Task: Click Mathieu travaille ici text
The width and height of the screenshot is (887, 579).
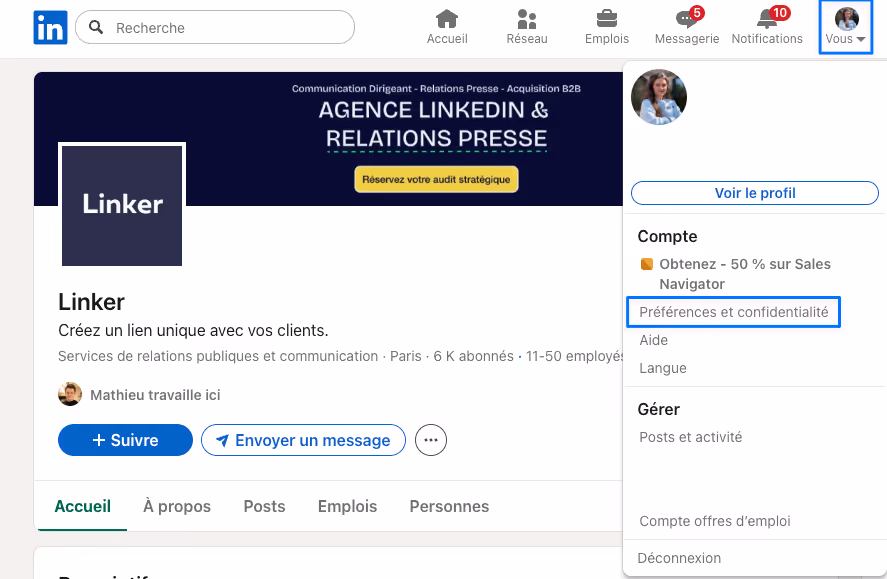Action: (x=156, y=395)
